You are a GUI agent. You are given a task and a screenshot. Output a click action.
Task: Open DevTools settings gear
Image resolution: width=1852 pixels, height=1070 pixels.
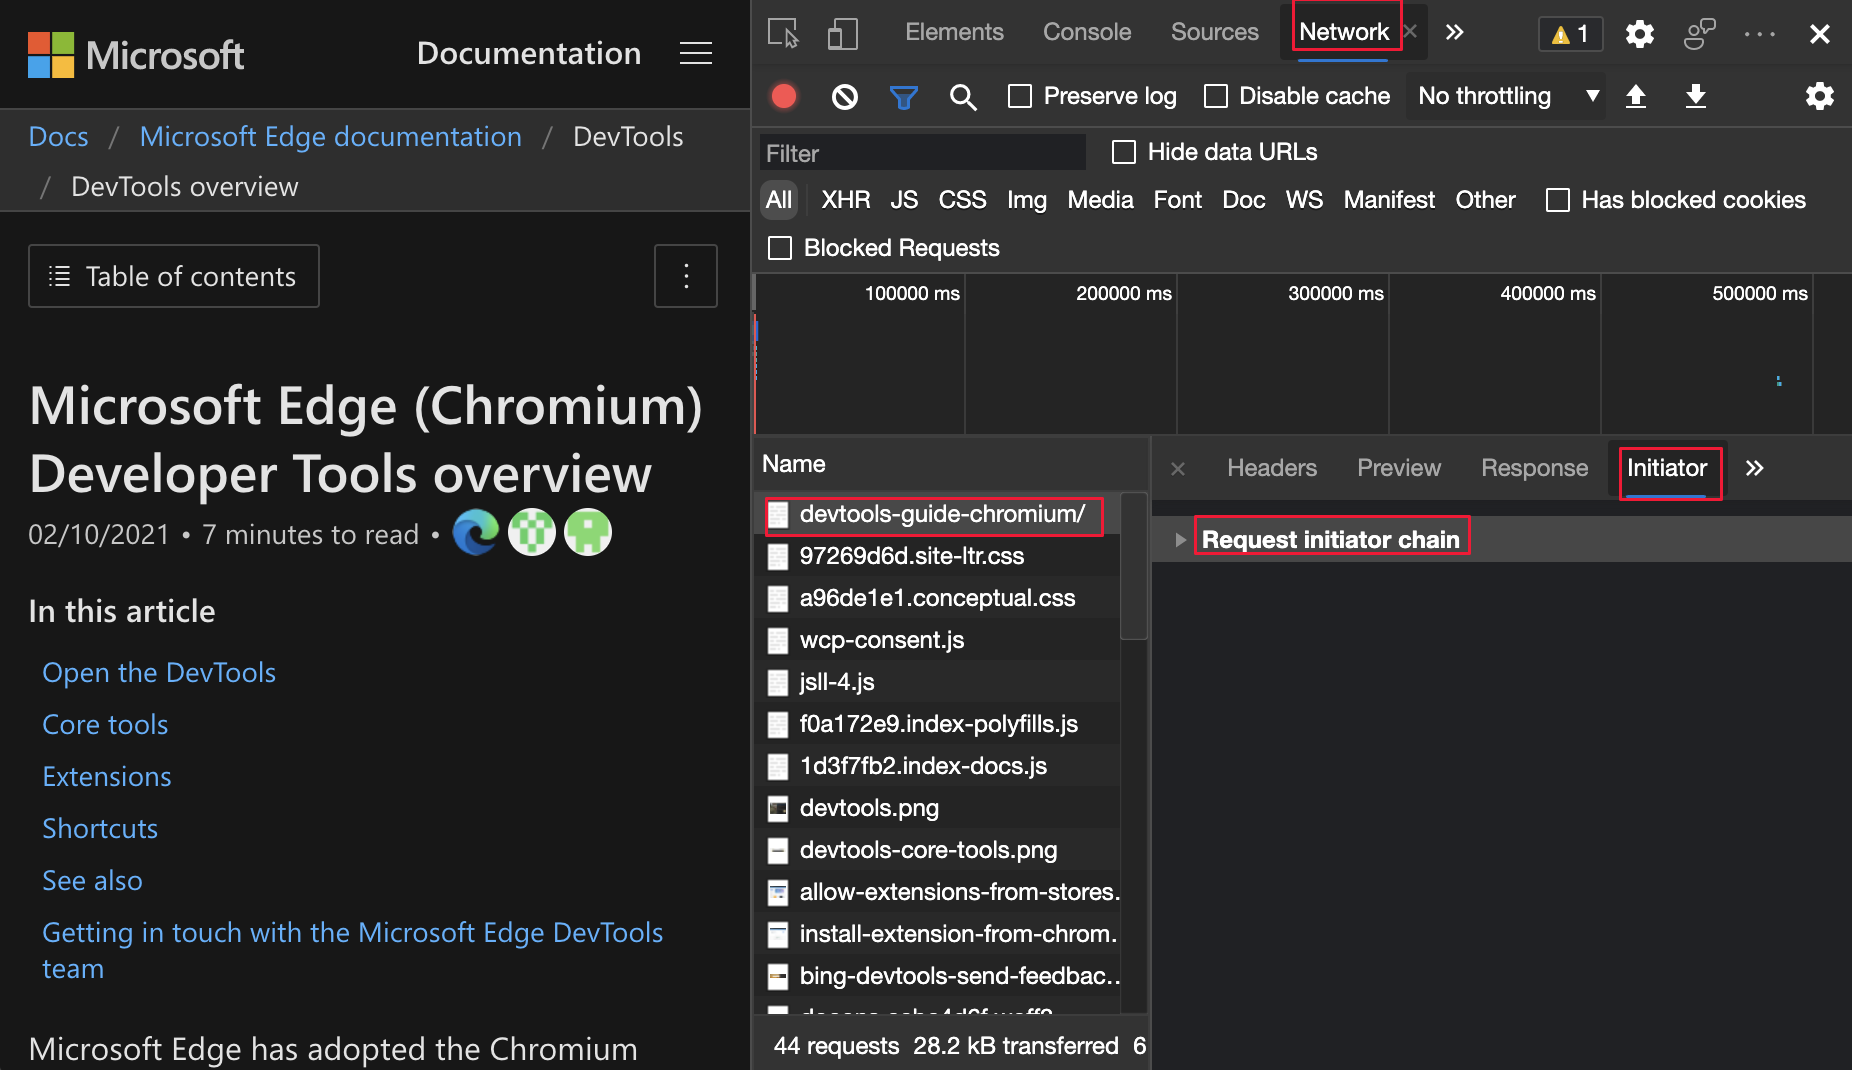coord(1639,33)
